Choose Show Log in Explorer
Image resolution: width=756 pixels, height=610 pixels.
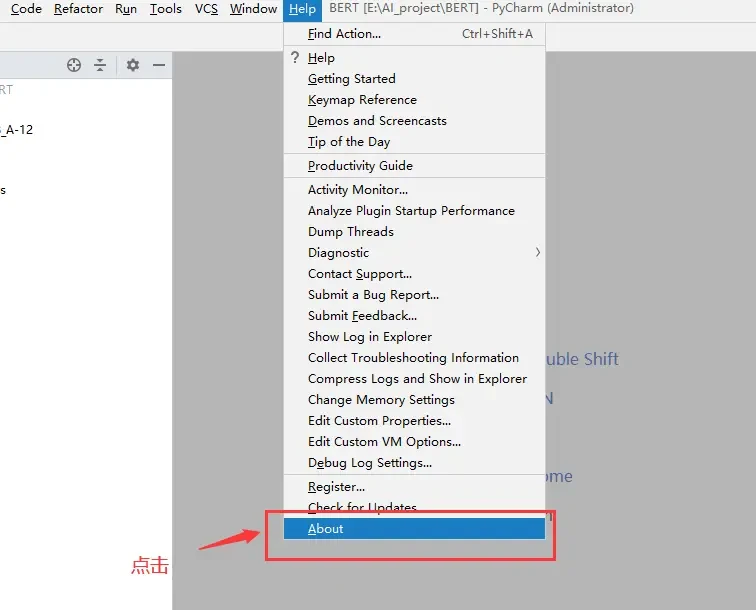click(x=370, y=337)
